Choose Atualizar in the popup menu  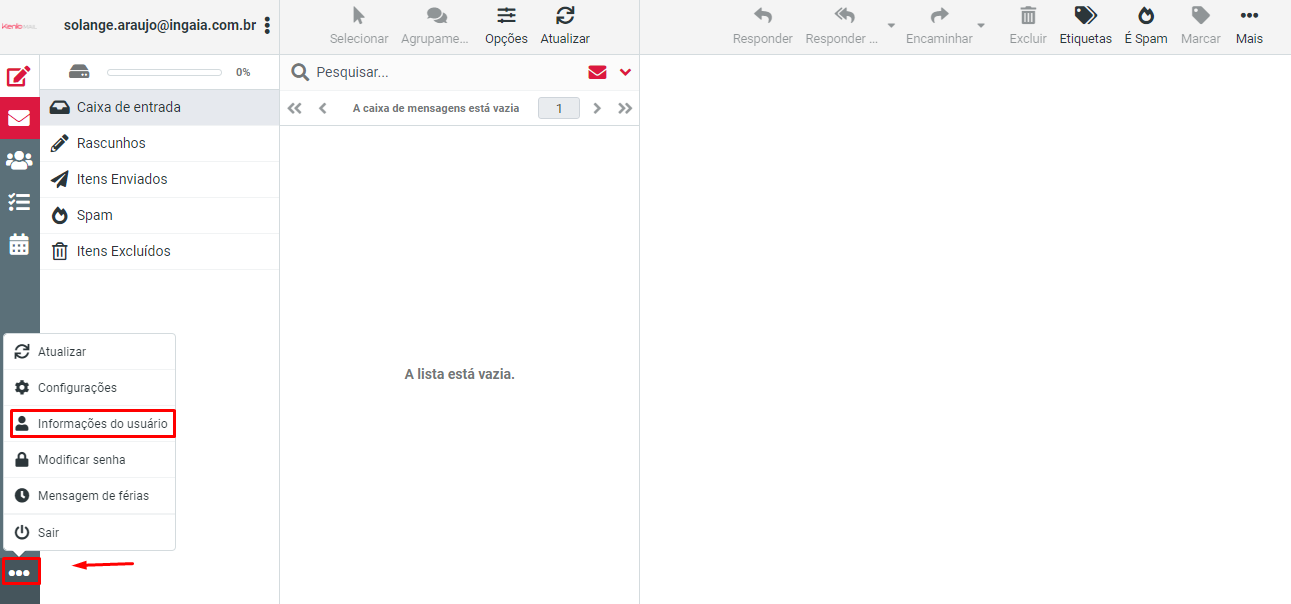90,352
